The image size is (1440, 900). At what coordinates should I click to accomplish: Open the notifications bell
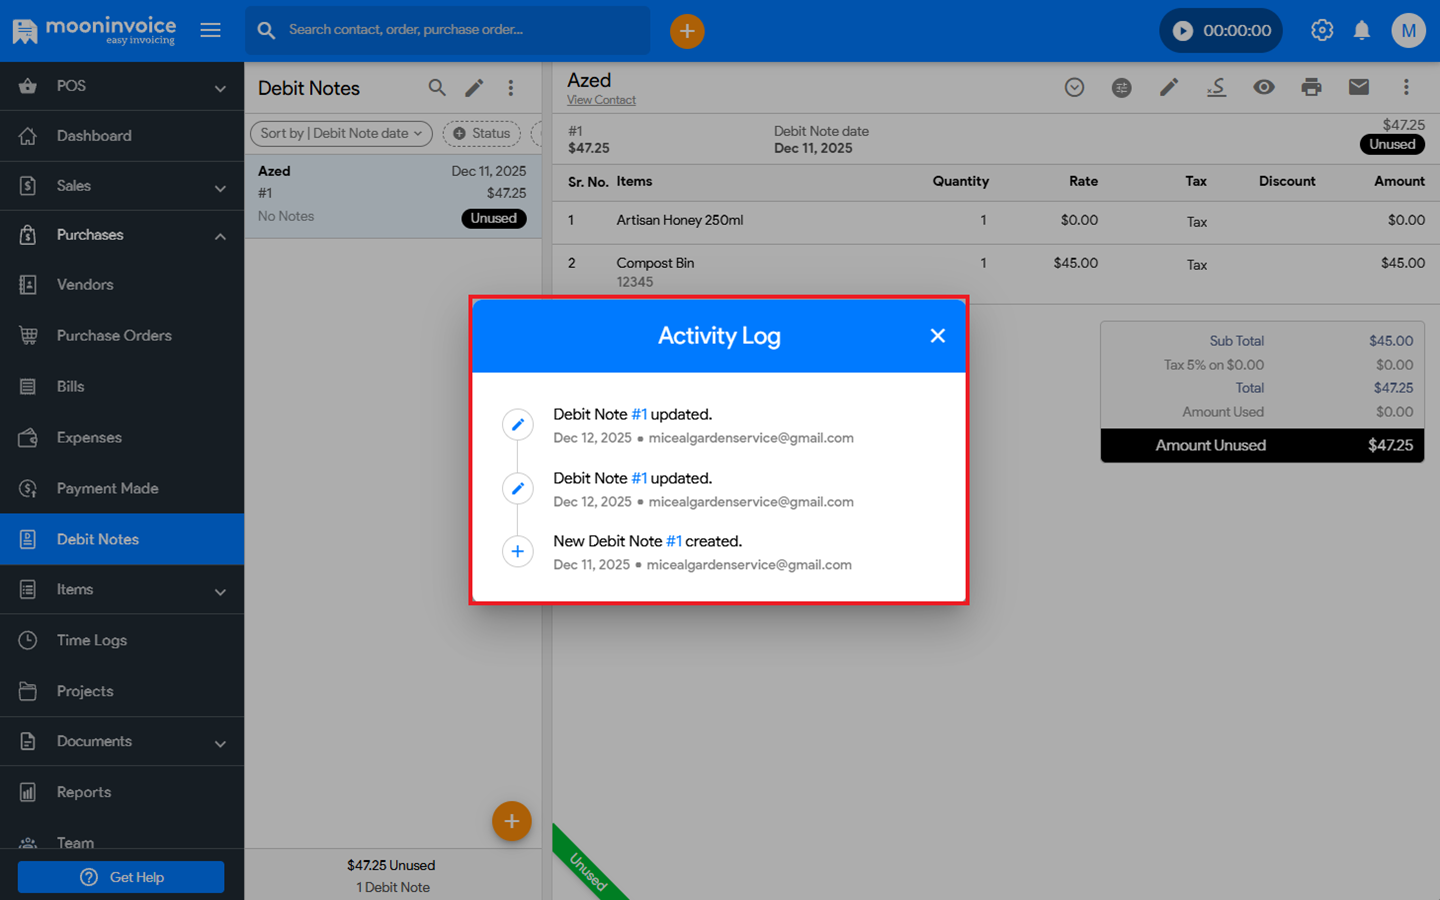coord(1361,31)
